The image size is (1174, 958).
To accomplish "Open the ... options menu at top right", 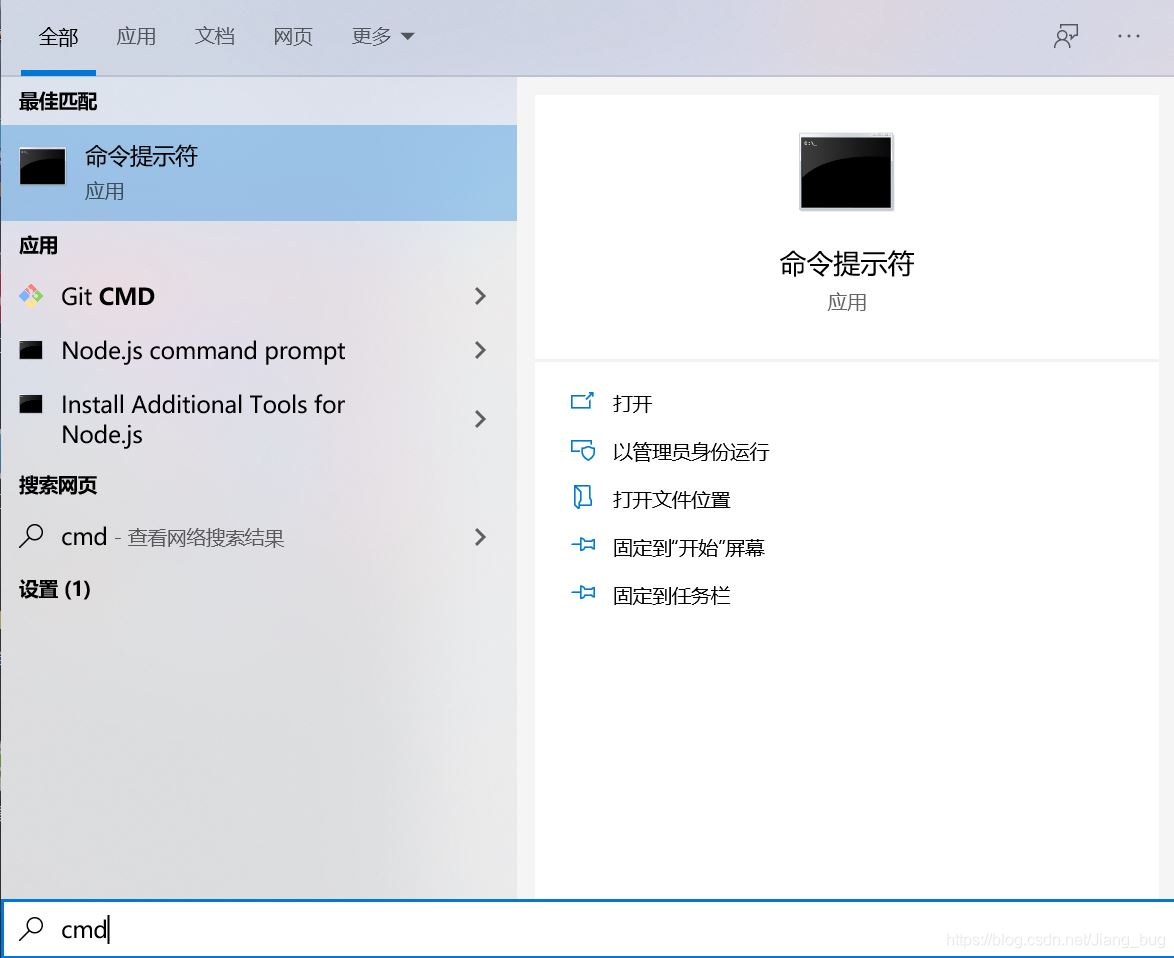I will pos(1128,35).
